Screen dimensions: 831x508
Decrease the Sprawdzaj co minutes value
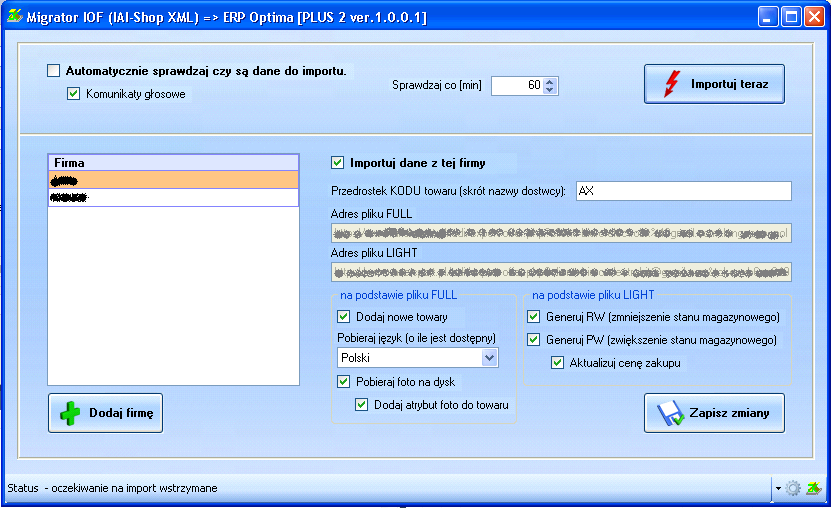(551, 90)
